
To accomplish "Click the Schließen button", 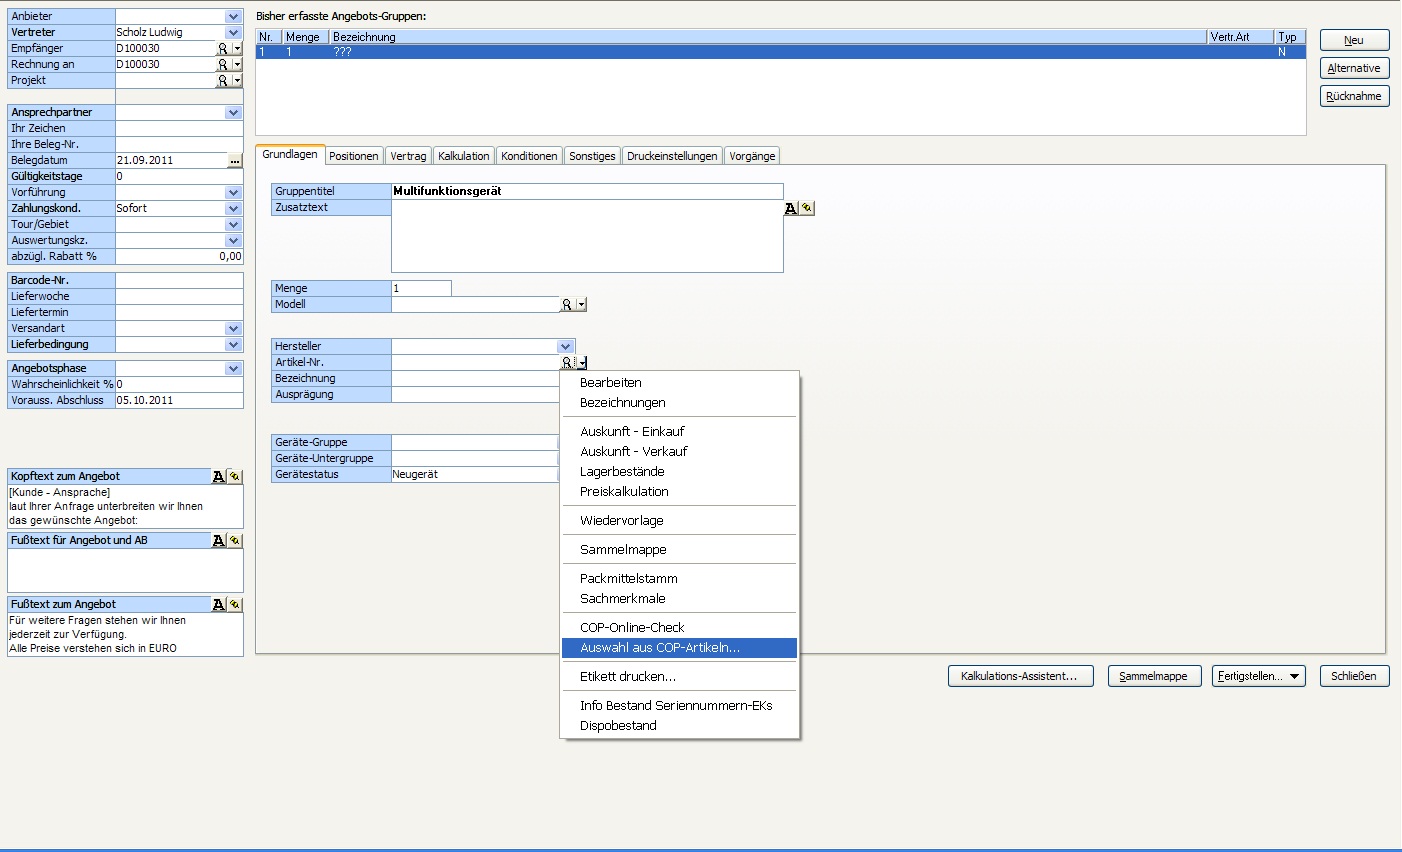I will click(1354, 676).
